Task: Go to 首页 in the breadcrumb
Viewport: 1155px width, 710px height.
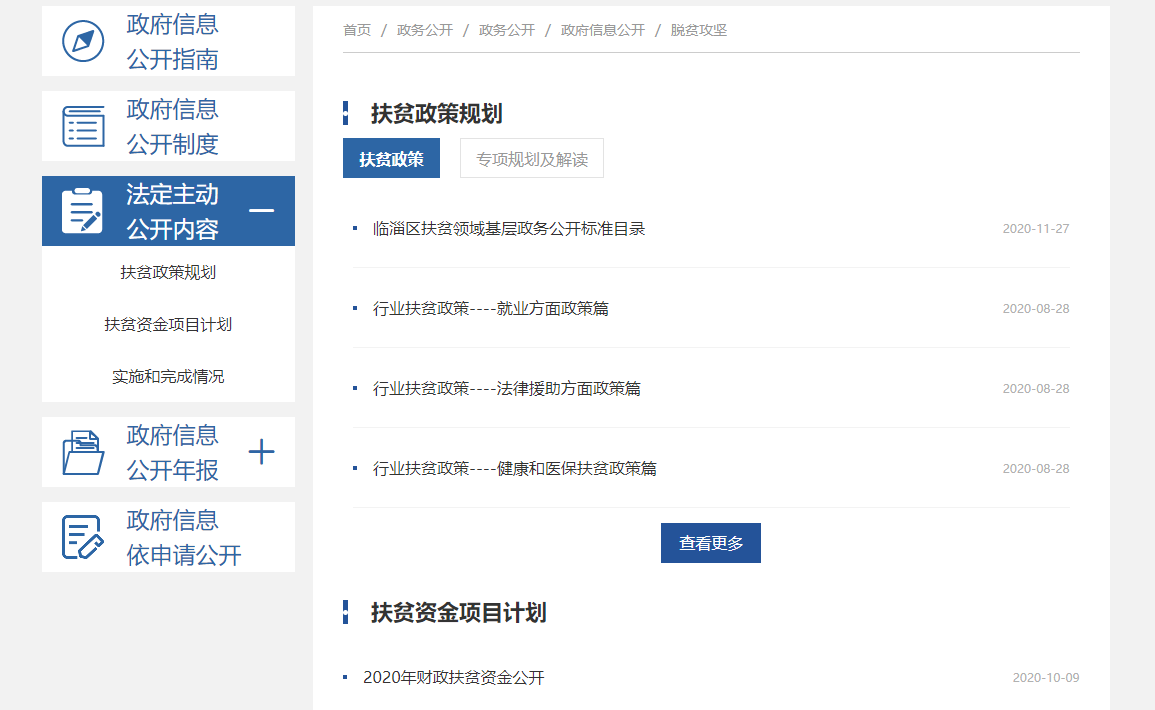Action: (x=357, y=30)
